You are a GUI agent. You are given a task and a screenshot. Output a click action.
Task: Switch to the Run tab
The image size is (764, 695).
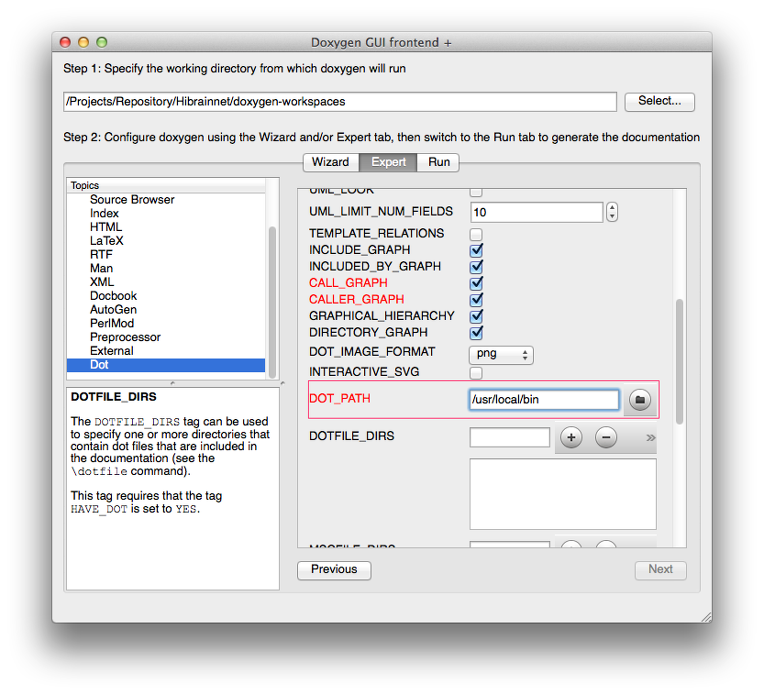439,162
